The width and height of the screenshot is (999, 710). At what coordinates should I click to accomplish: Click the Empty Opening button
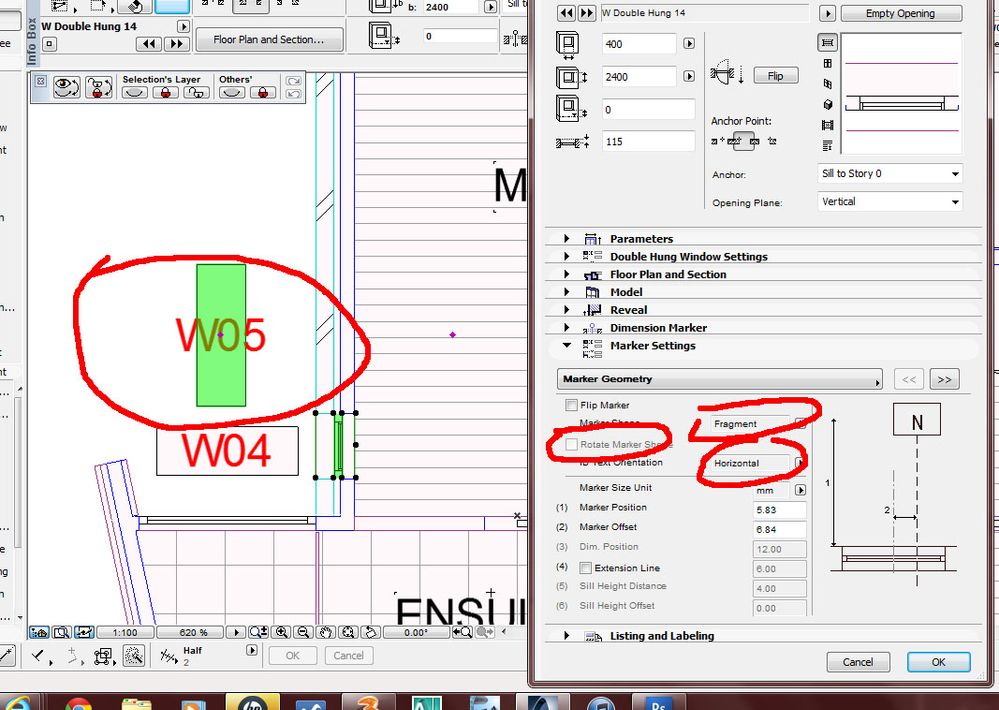point(901,13)
